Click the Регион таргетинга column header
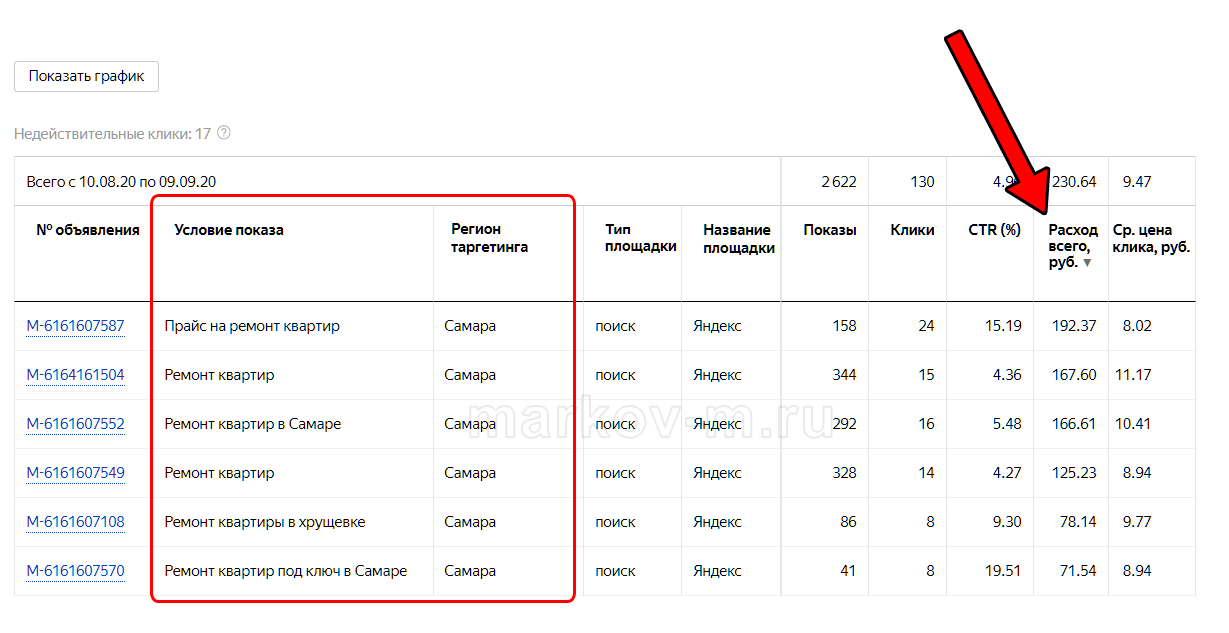This screenshot has height=633, width=1229. point(489,238)
